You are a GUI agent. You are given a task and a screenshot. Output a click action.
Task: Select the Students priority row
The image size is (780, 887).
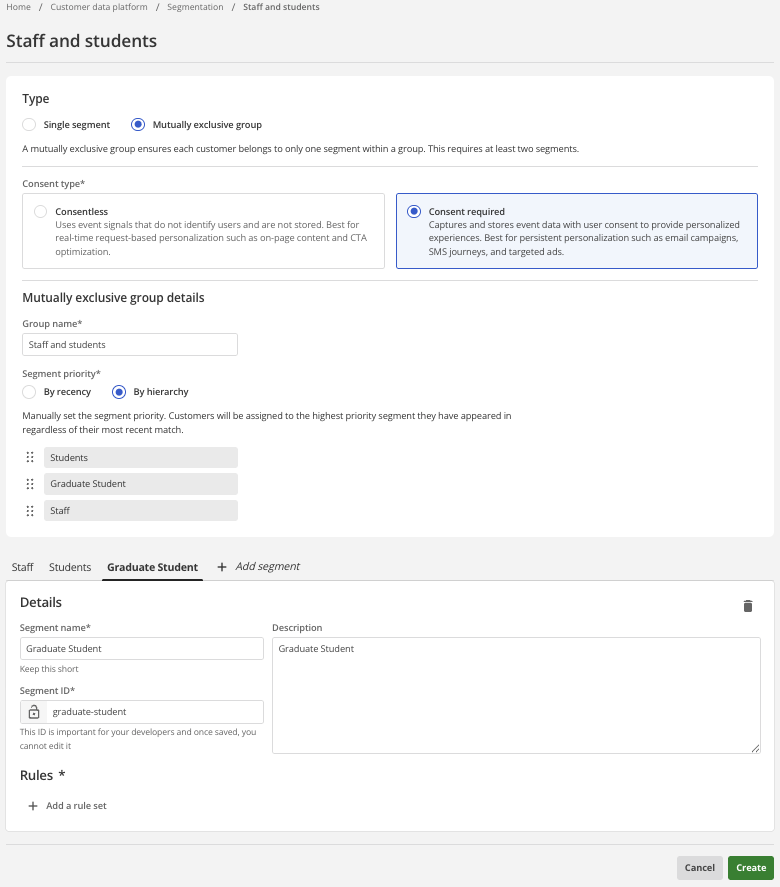pos(141,457)
